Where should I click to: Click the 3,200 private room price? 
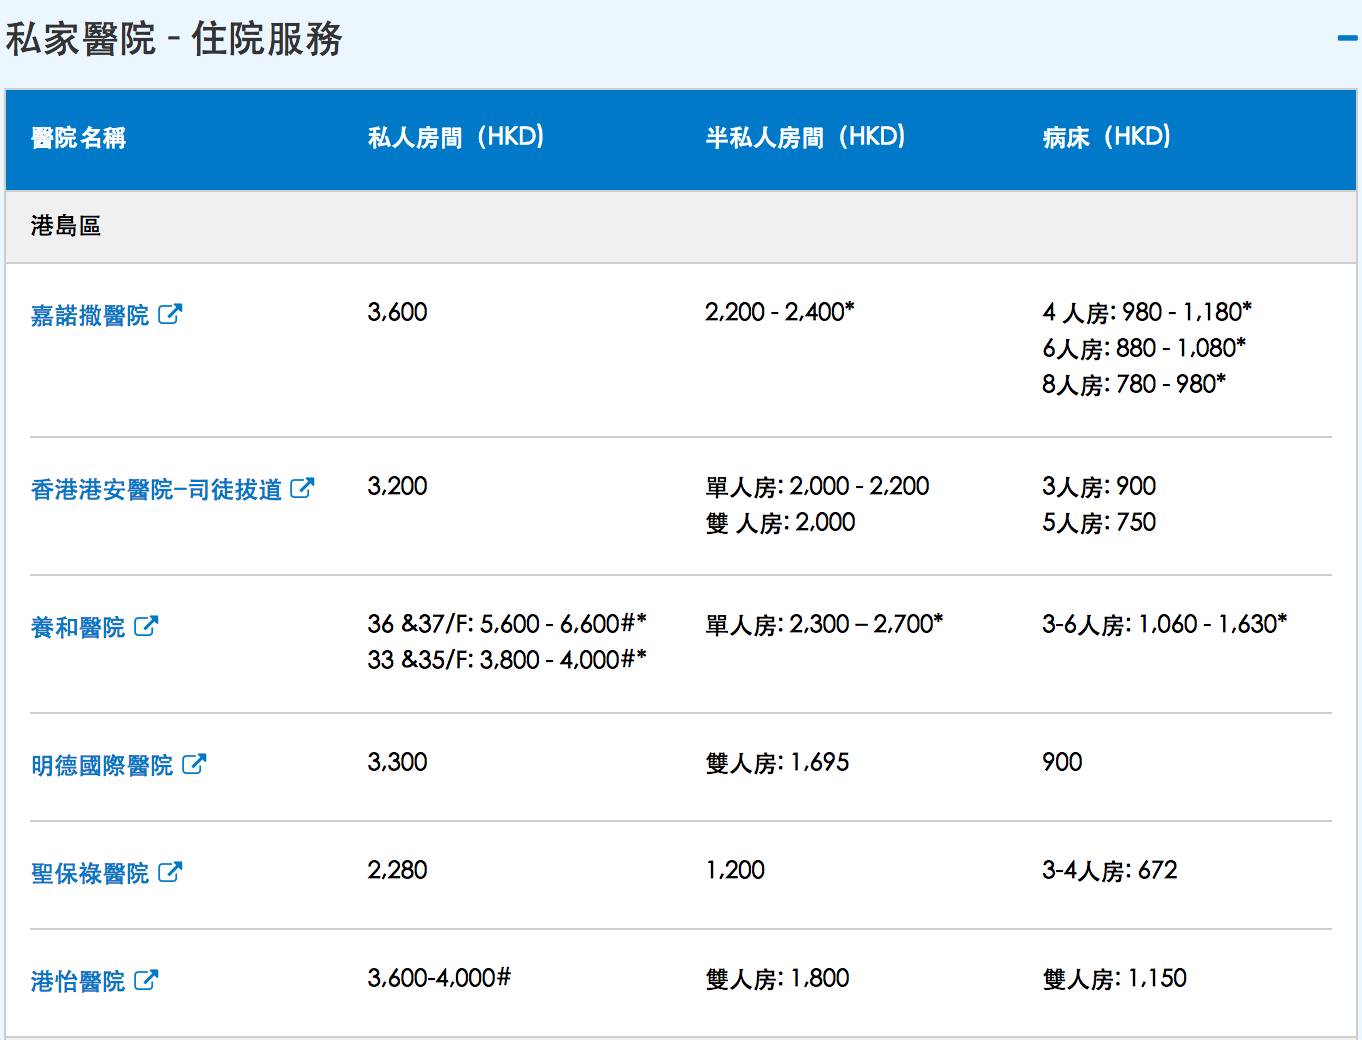(x=397, y=486)
